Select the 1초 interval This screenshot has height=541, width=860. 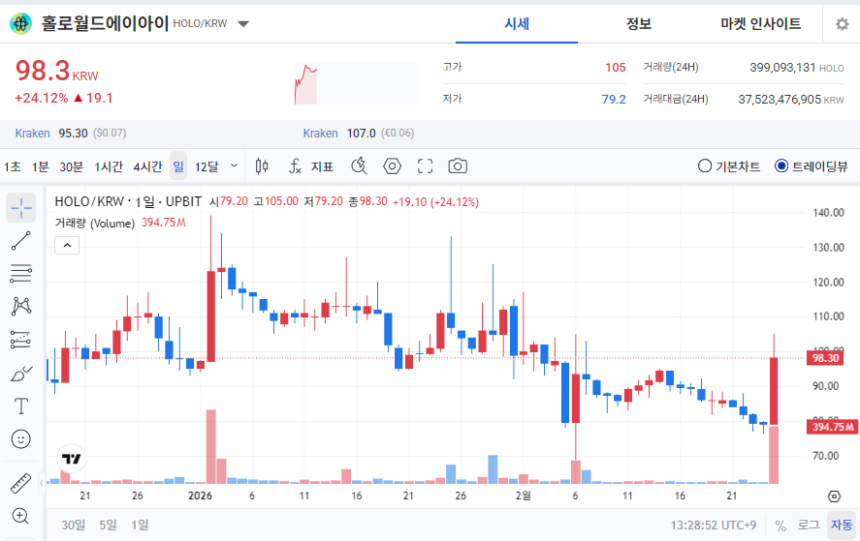[12, 166]
